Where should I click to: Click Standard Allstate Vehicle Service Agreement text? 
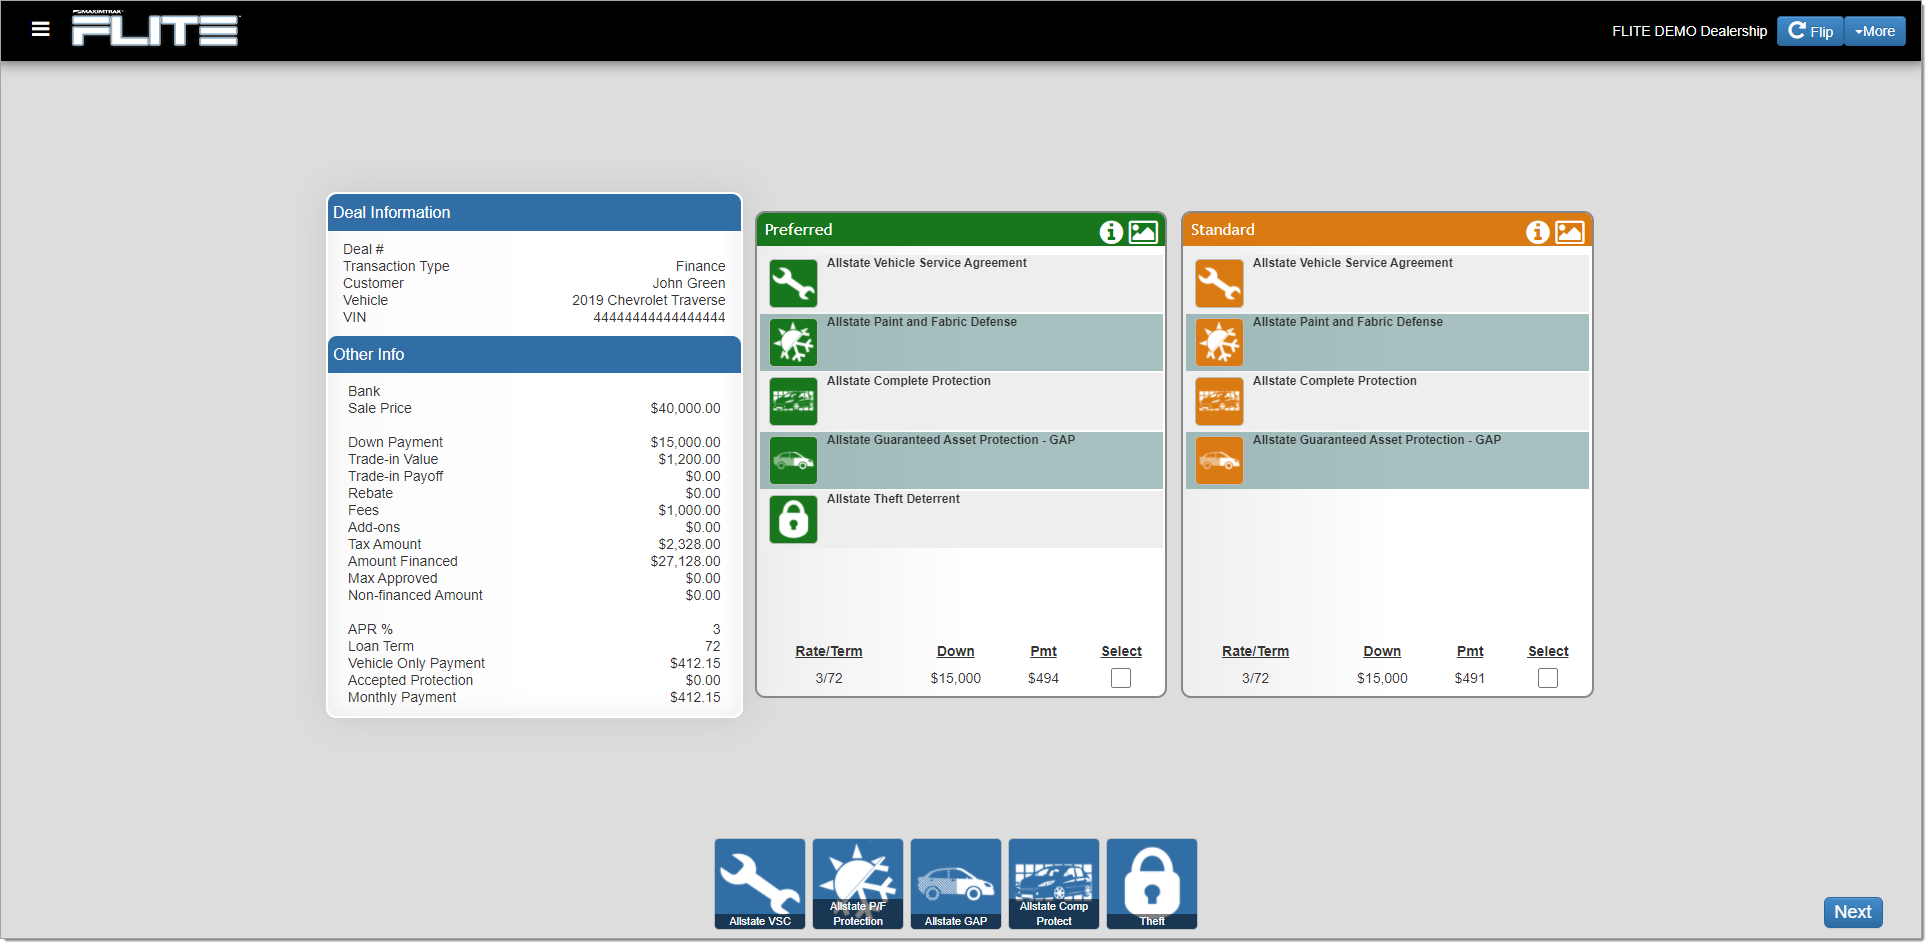coord(1353,263)
